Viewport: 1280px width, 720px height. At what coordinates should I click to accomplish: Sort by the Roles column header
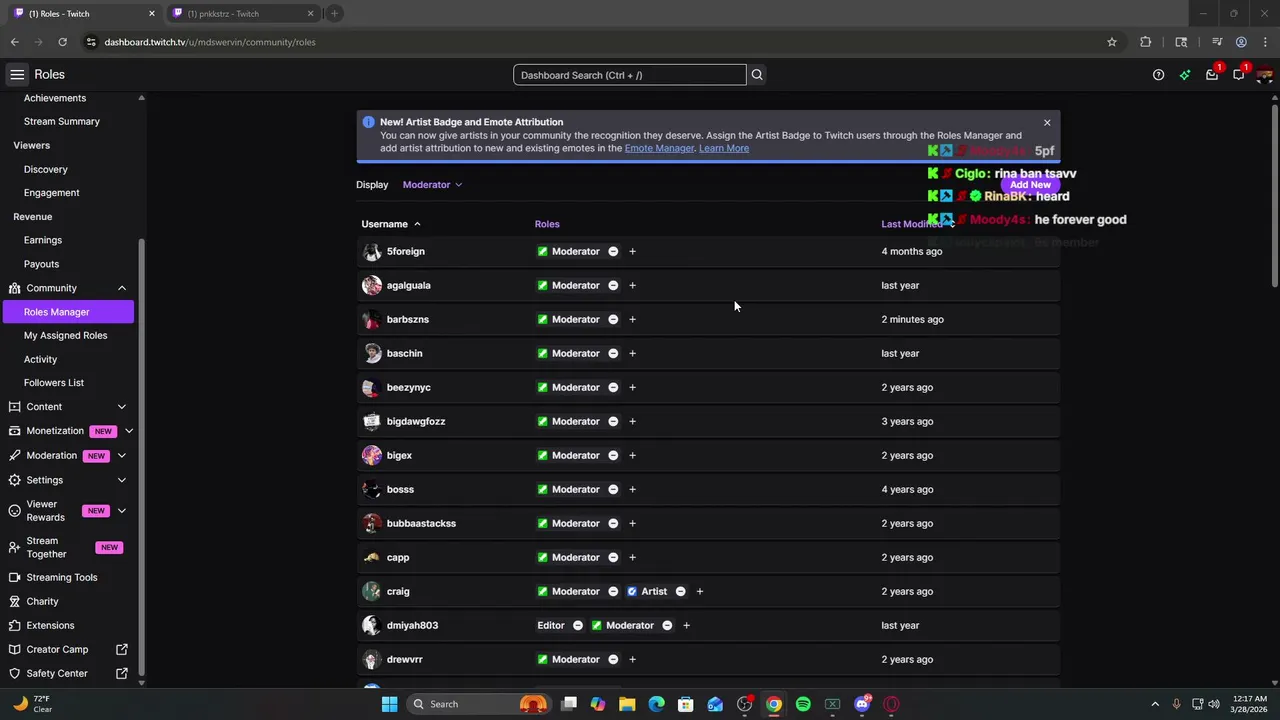(x=547, y=224)
